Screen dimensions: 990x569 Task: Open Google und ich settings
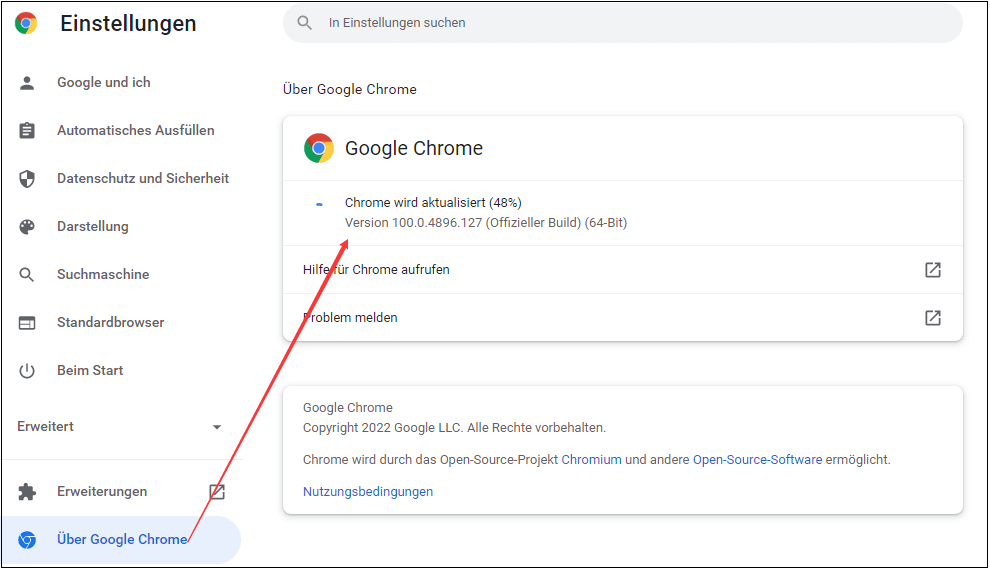click(104, 82)
